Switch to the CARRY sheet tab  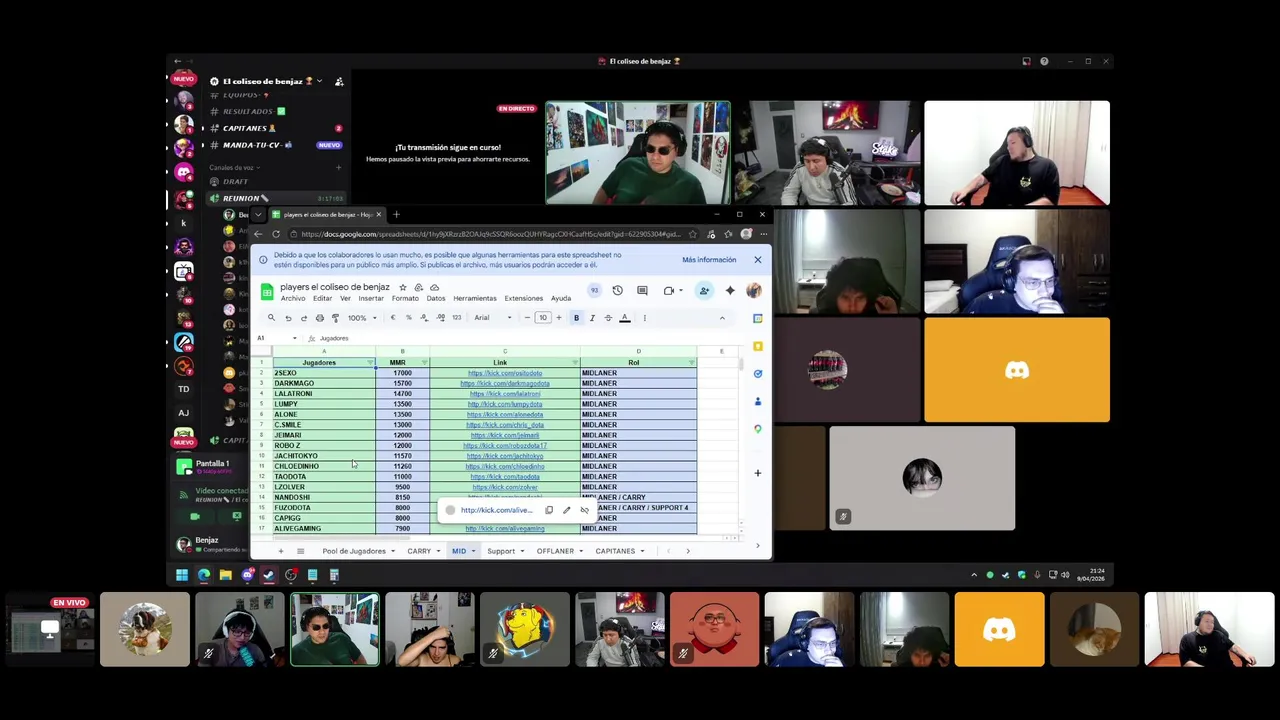[x=419, y=551]
